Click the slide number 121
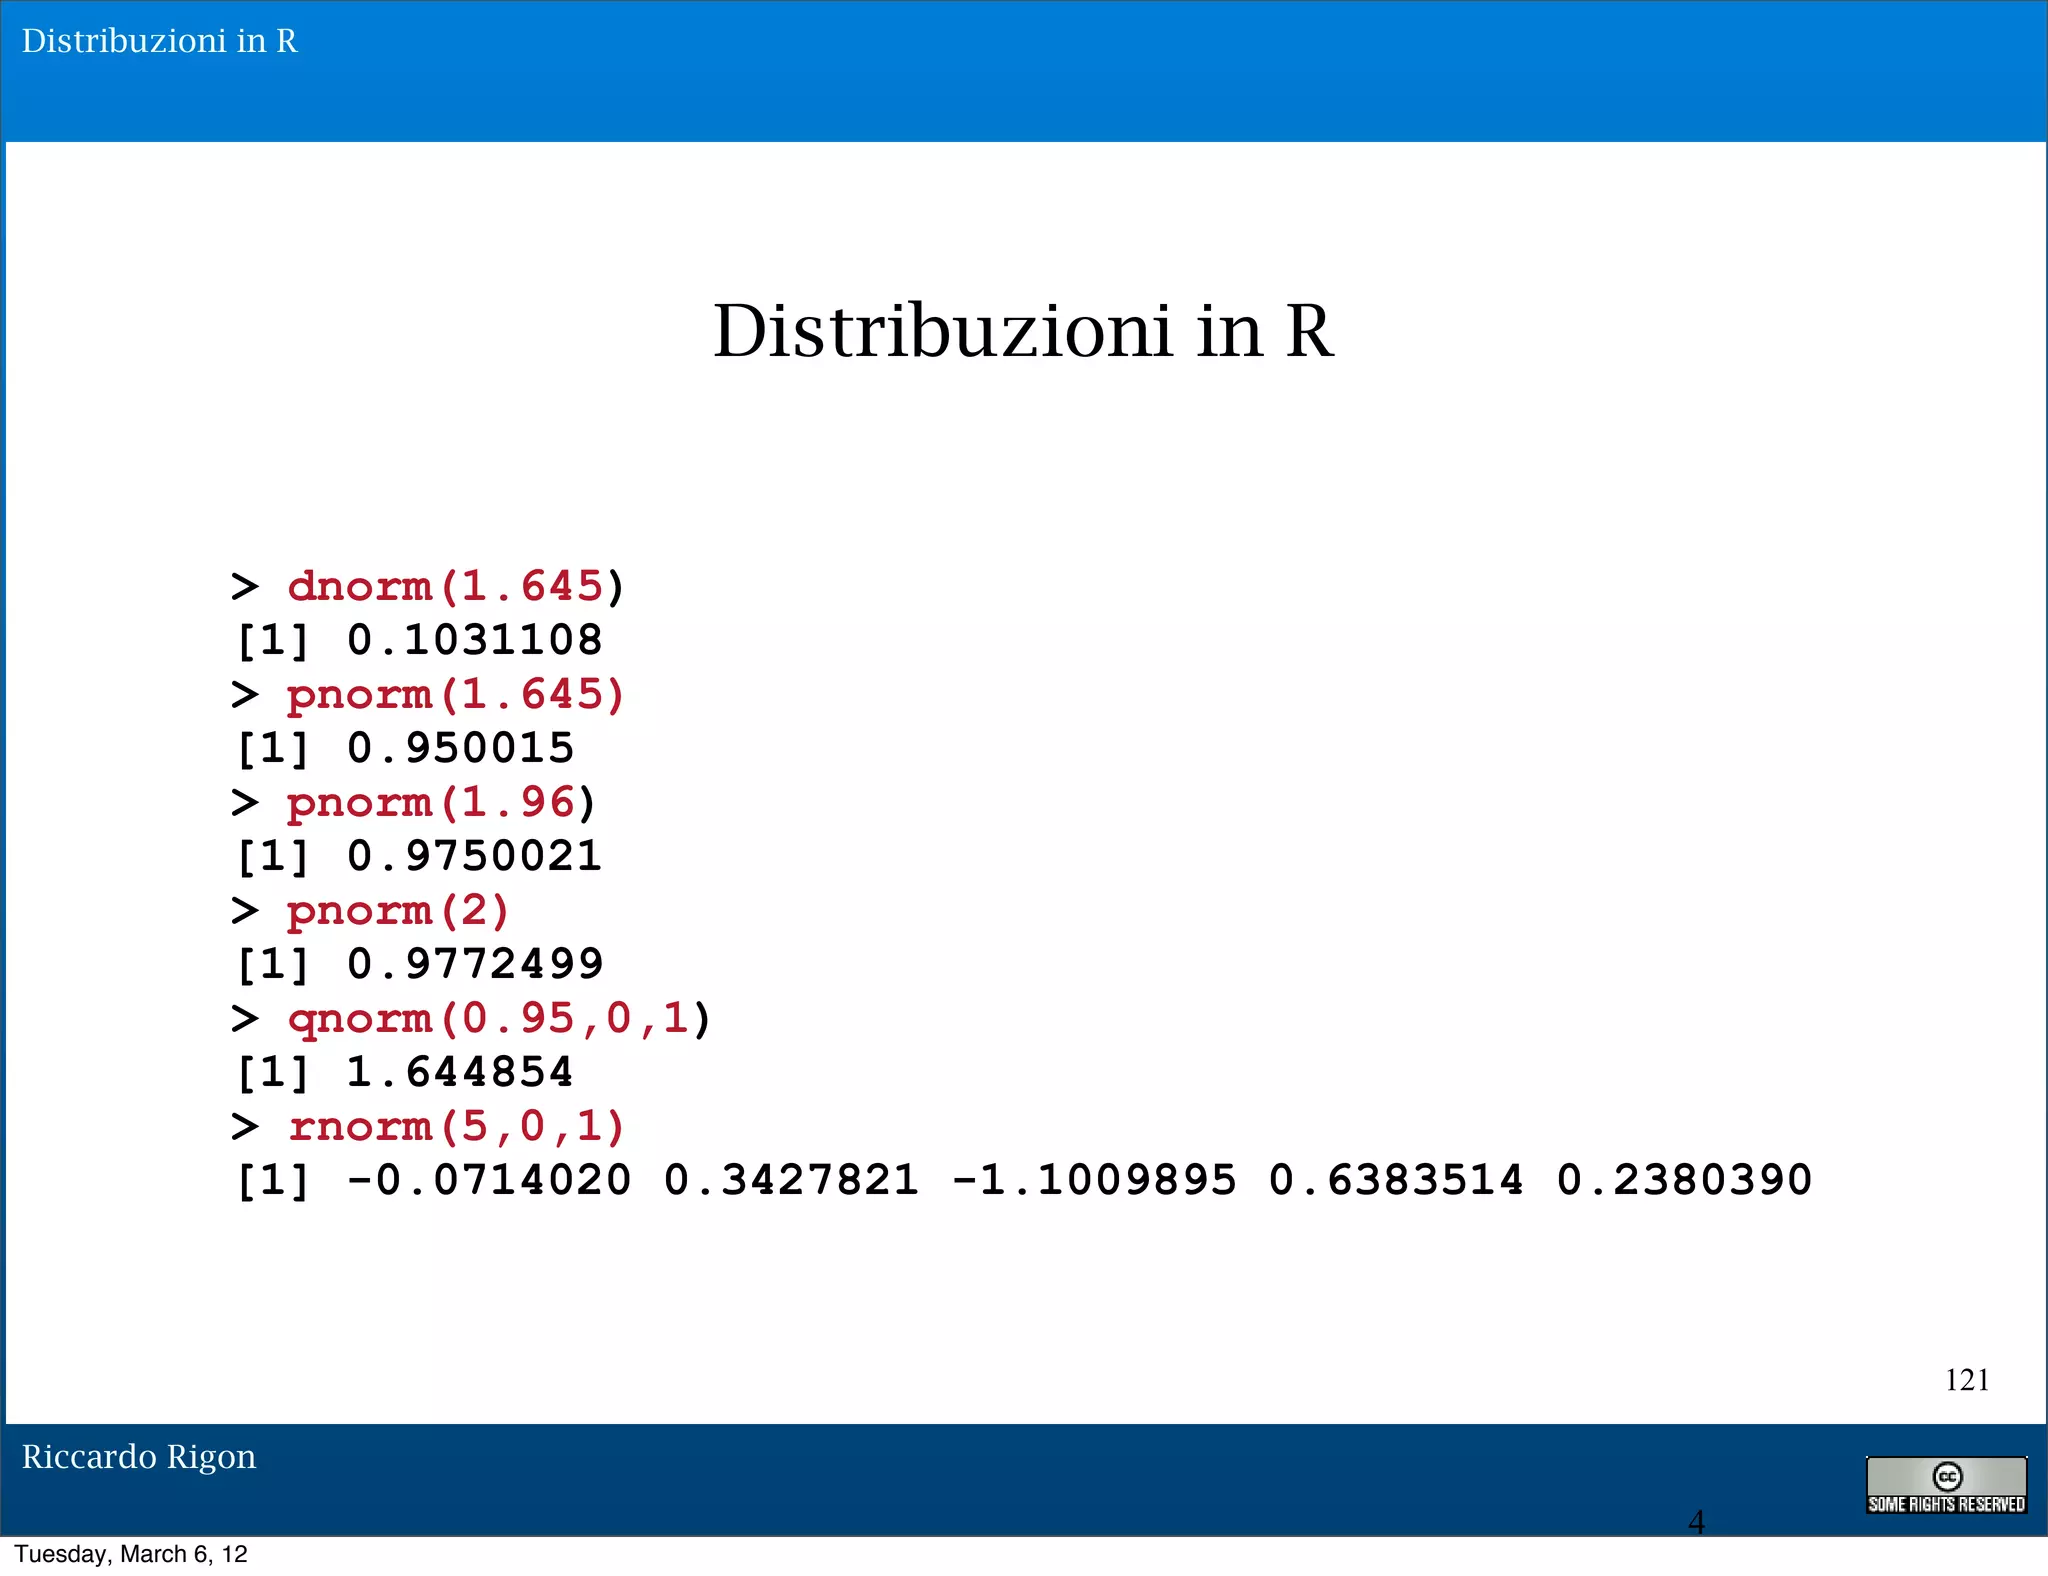This screenshot has width=2048, height=1576. point(1966,1380)
